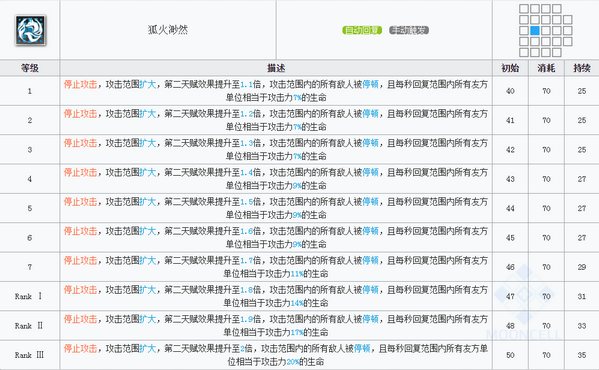Image resolution: width=599 pixels, height=370 pixels.
Task: Click level cell 4
Action: coord(30,179)
